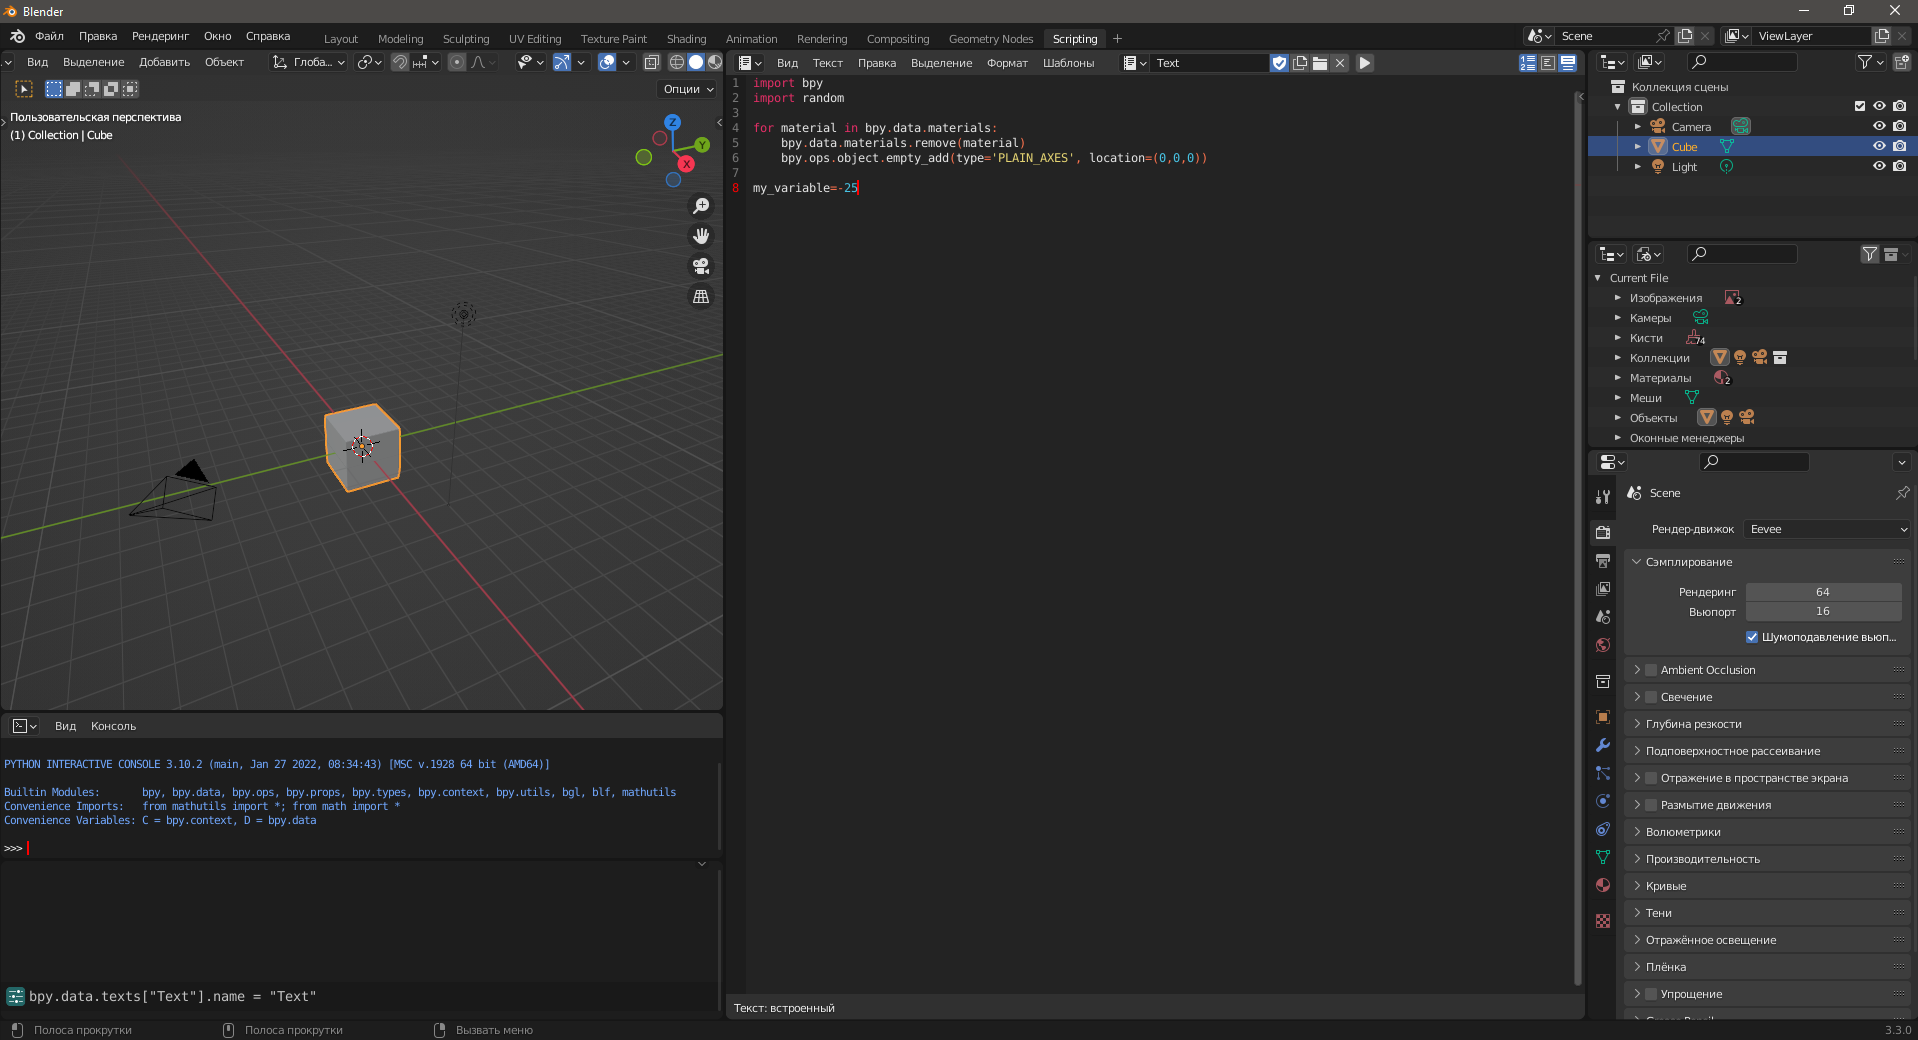Toggle camera view gizmo in viewport
This screenshot has width=1918, height=1040.
point(701,266)
